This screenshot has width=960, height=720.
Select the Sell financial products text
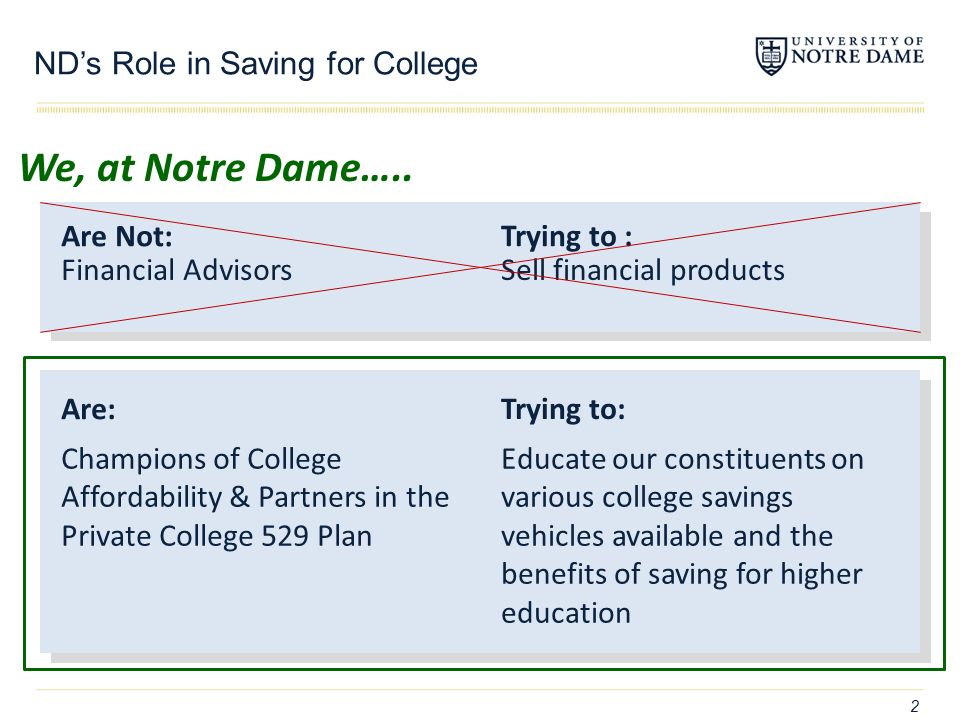[x=643, y=271]
